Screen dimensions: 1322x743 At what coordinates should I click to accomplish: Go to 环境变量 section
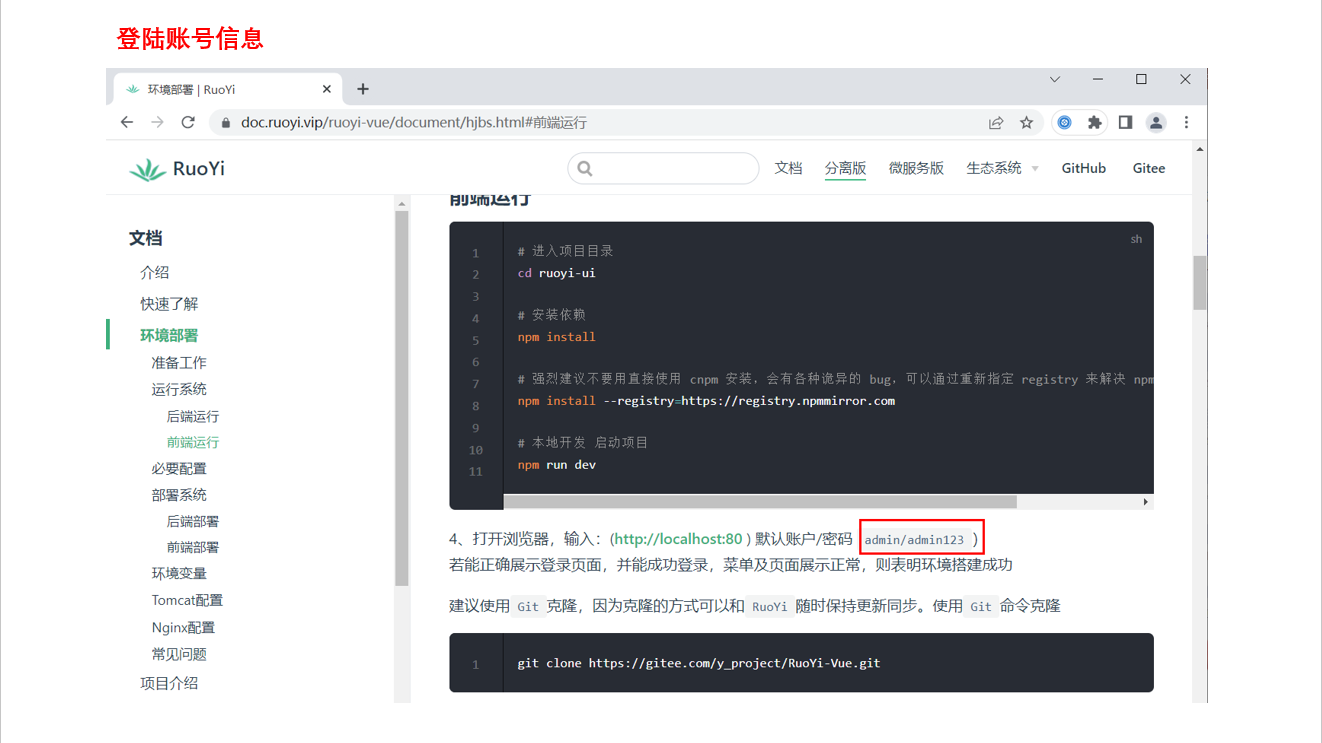pos(179,573)
